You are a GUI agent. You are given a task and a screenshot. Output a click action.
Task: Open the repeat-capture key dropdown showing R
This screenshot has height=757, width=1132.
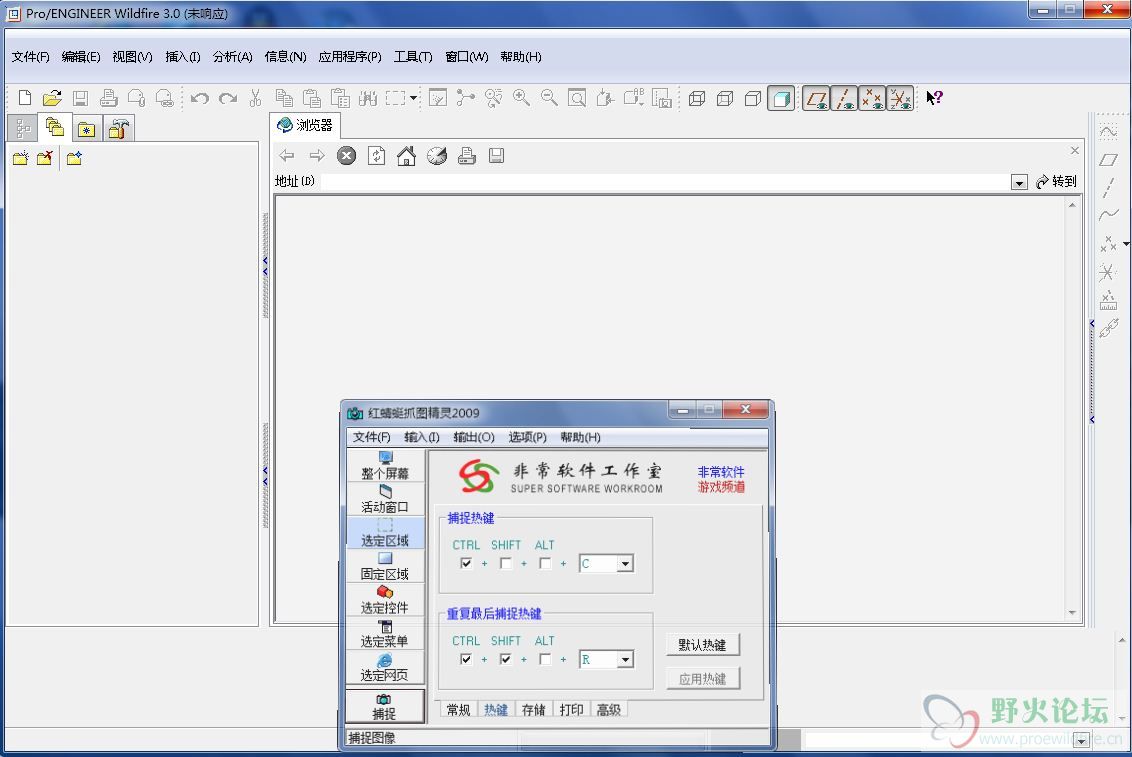(x=625, y=660)
